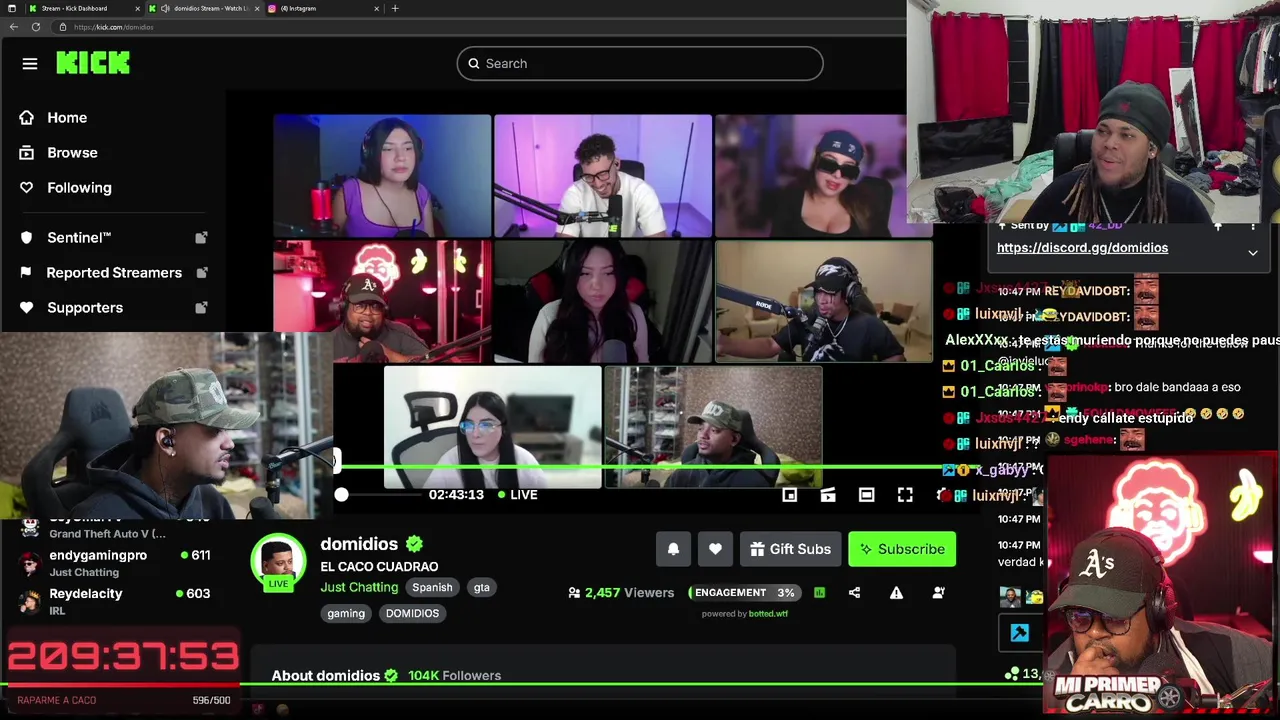Enter fullscreen in the video player
This screenshot has width=1280, height=720.
[905, 495]
